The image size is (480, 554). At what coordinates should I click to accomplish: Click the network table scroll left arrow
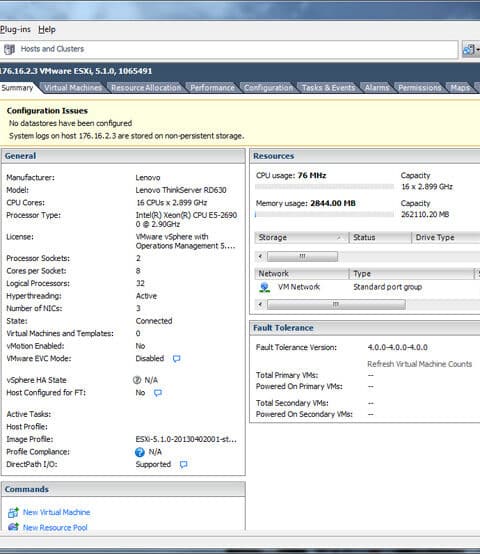tap(260, 304)
